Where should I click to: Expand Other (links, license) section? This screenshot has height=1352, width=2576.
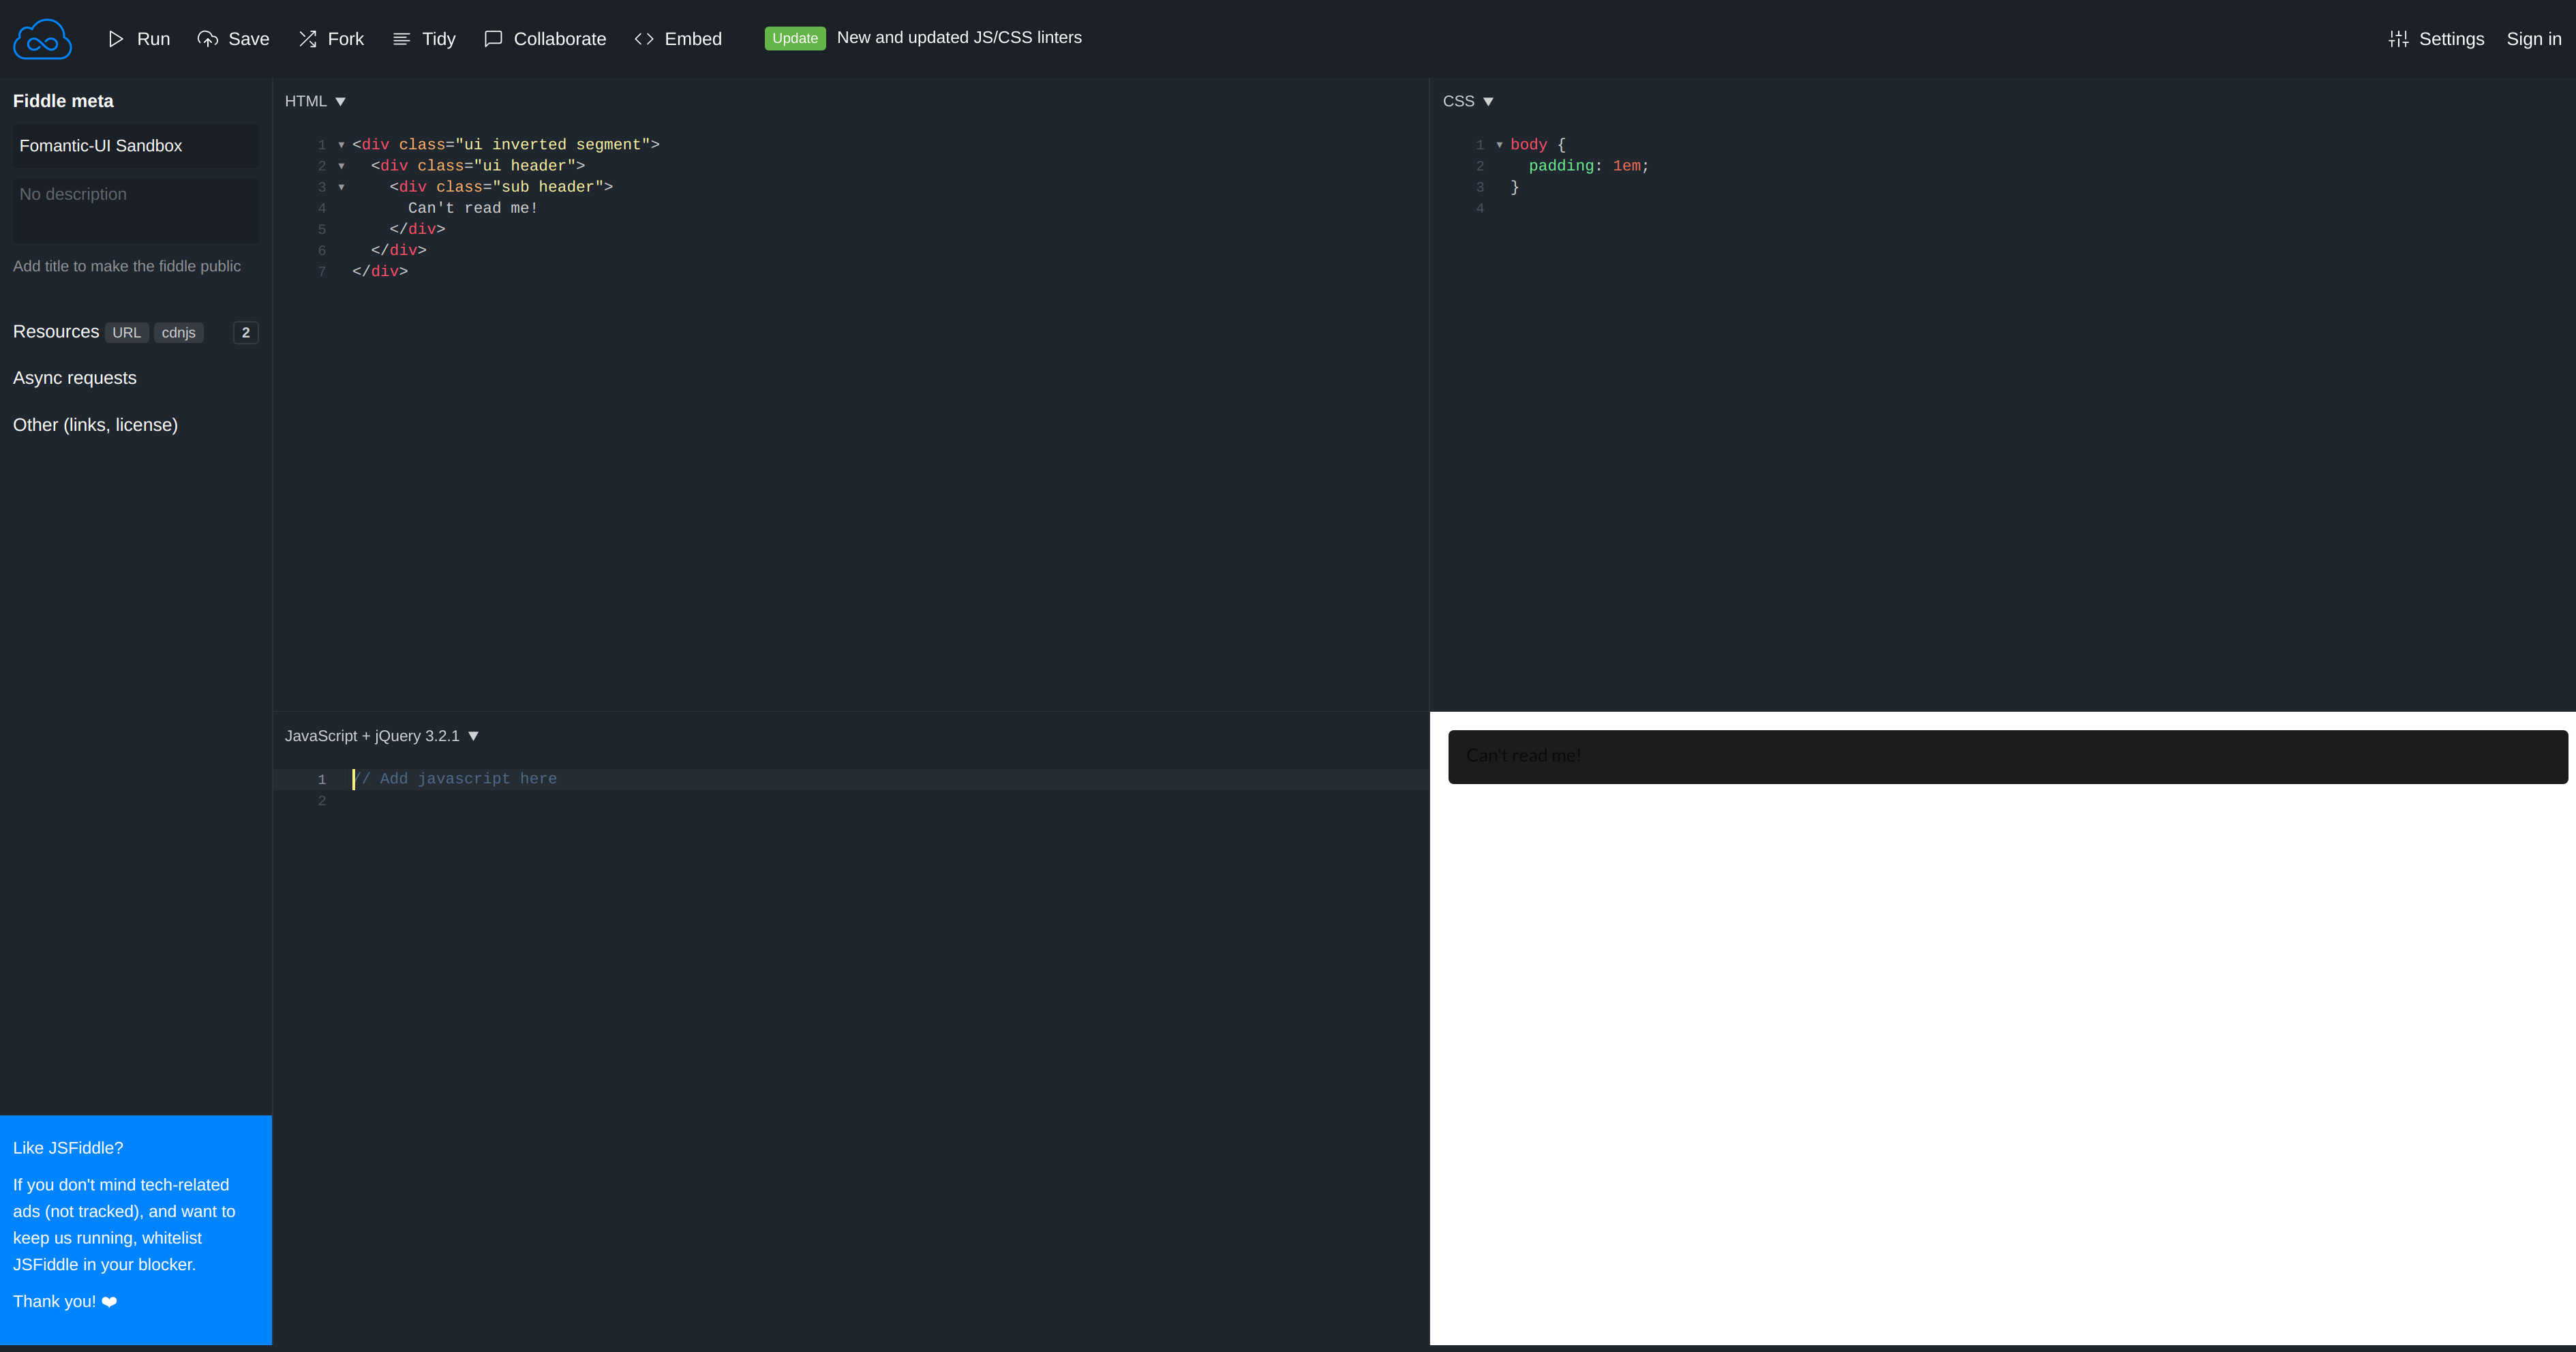pyautogui.click(x=95, y=425)
